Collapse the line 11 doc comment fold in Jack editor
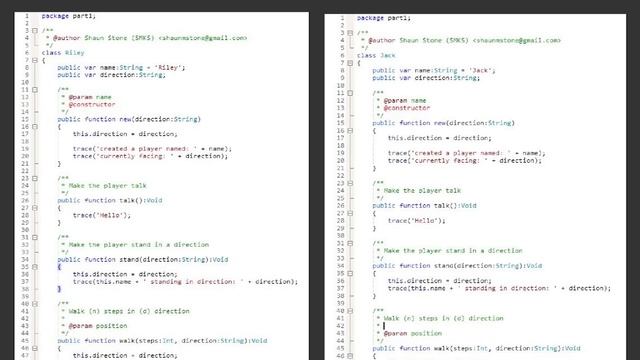640x360 pixels. pyautogui.click(x=350, y=93)
